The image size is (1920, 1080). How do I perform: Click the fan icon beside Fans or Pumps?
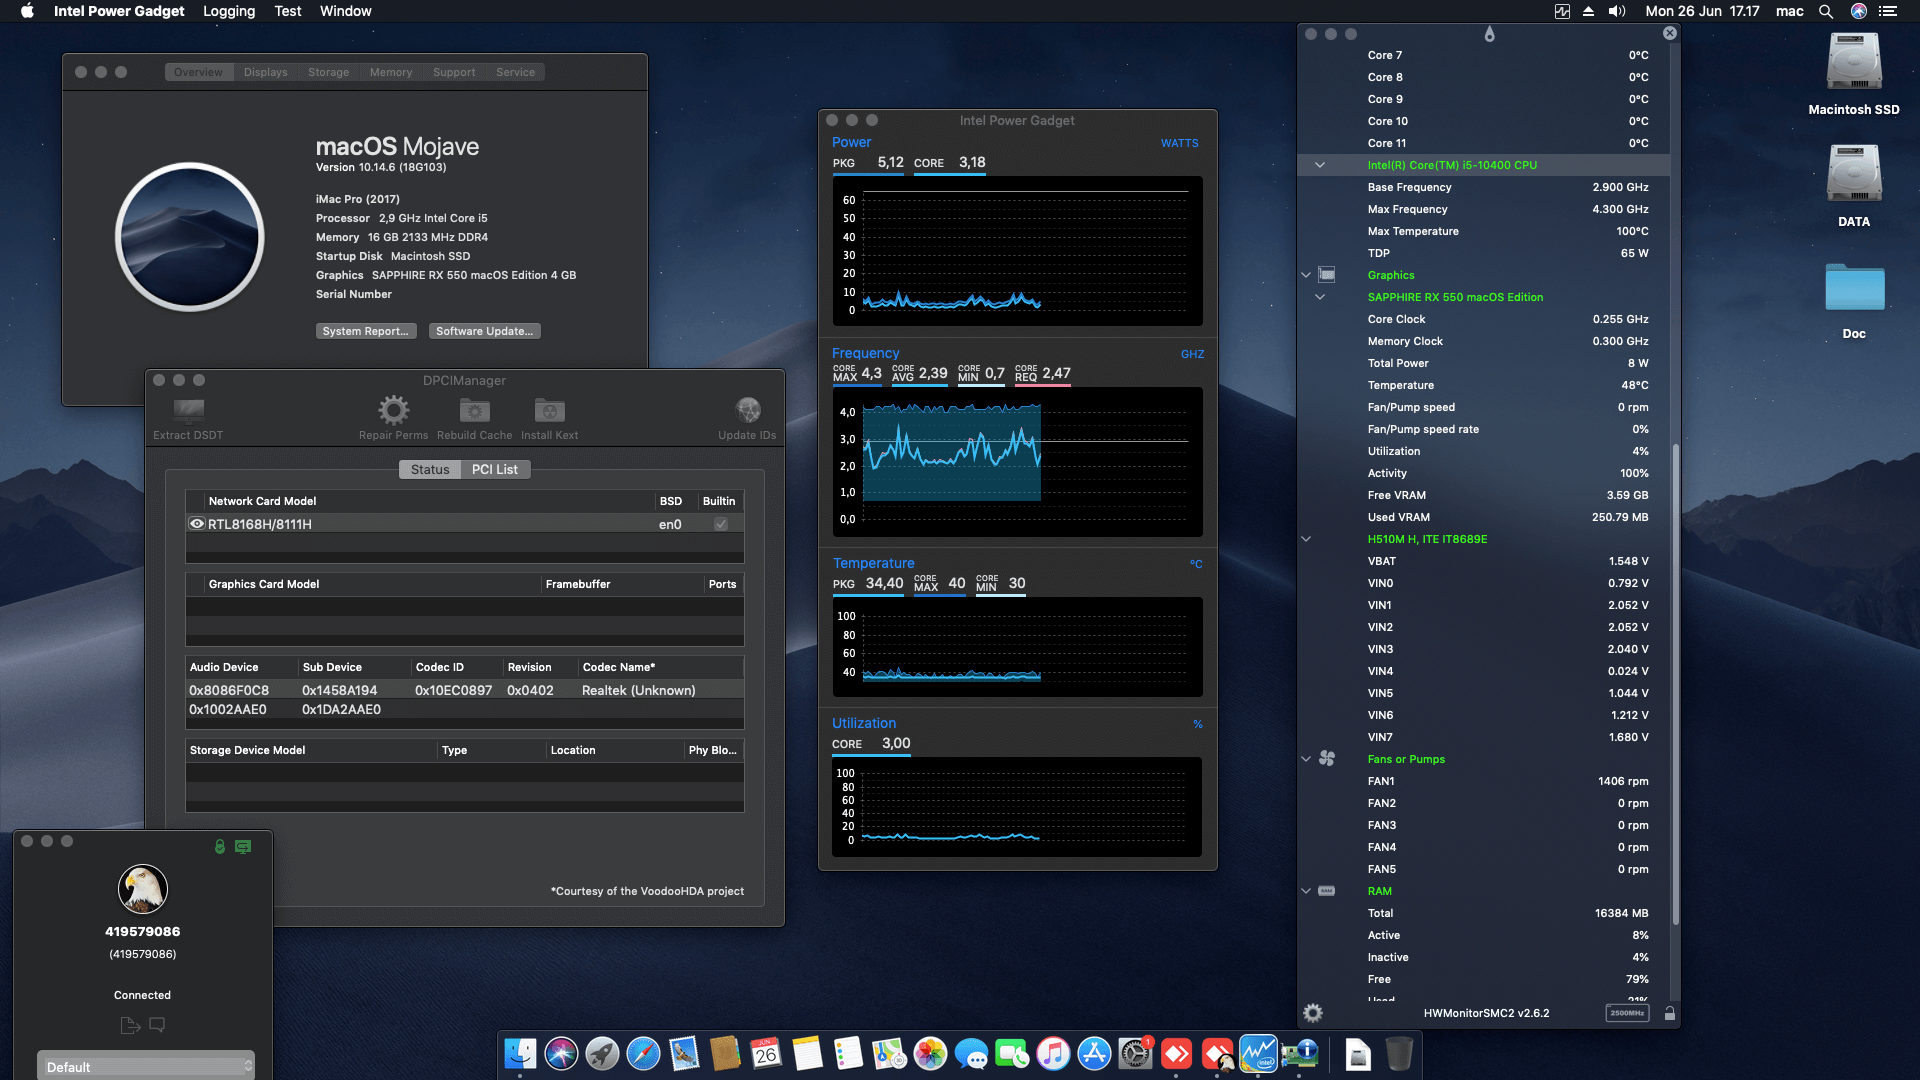coord(1327,759)
